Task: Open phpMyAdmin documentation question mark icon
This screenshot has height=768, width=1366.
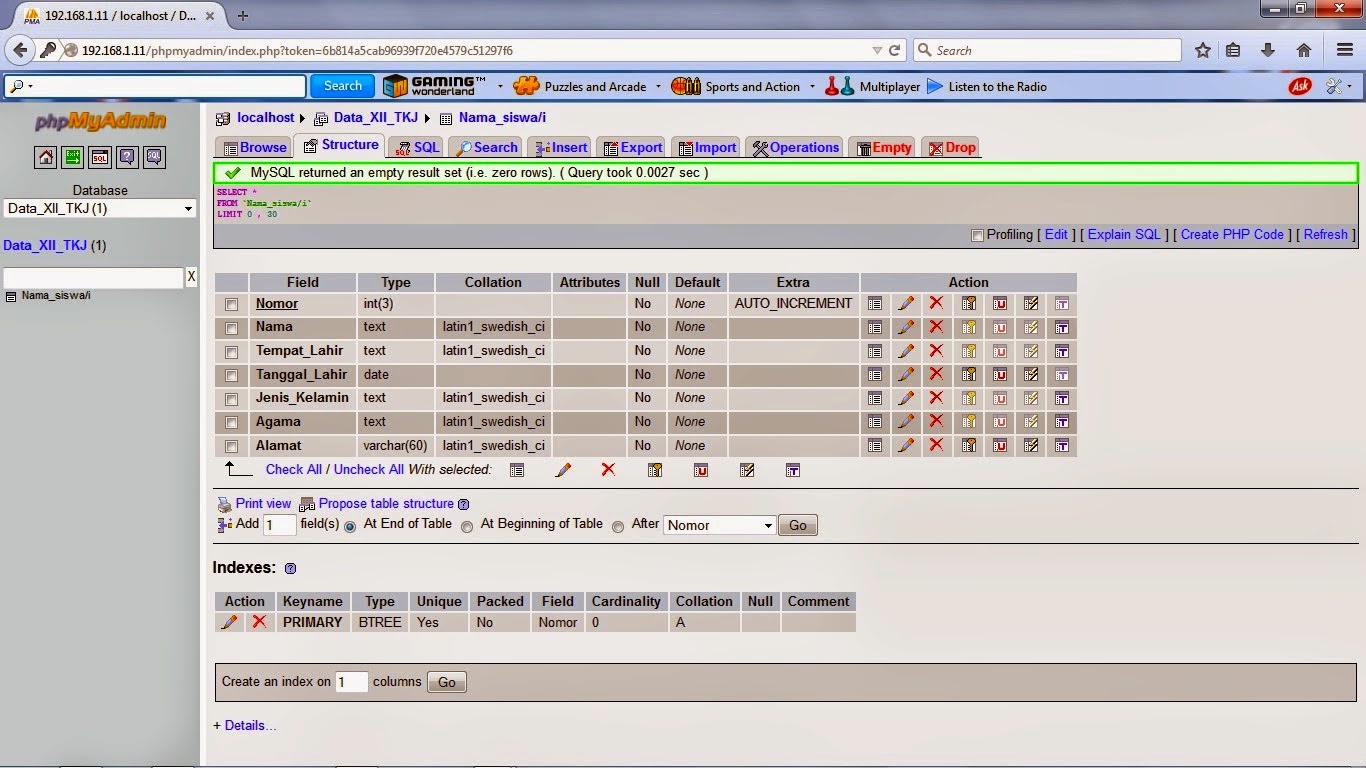Action: click(x=126, y=157)
